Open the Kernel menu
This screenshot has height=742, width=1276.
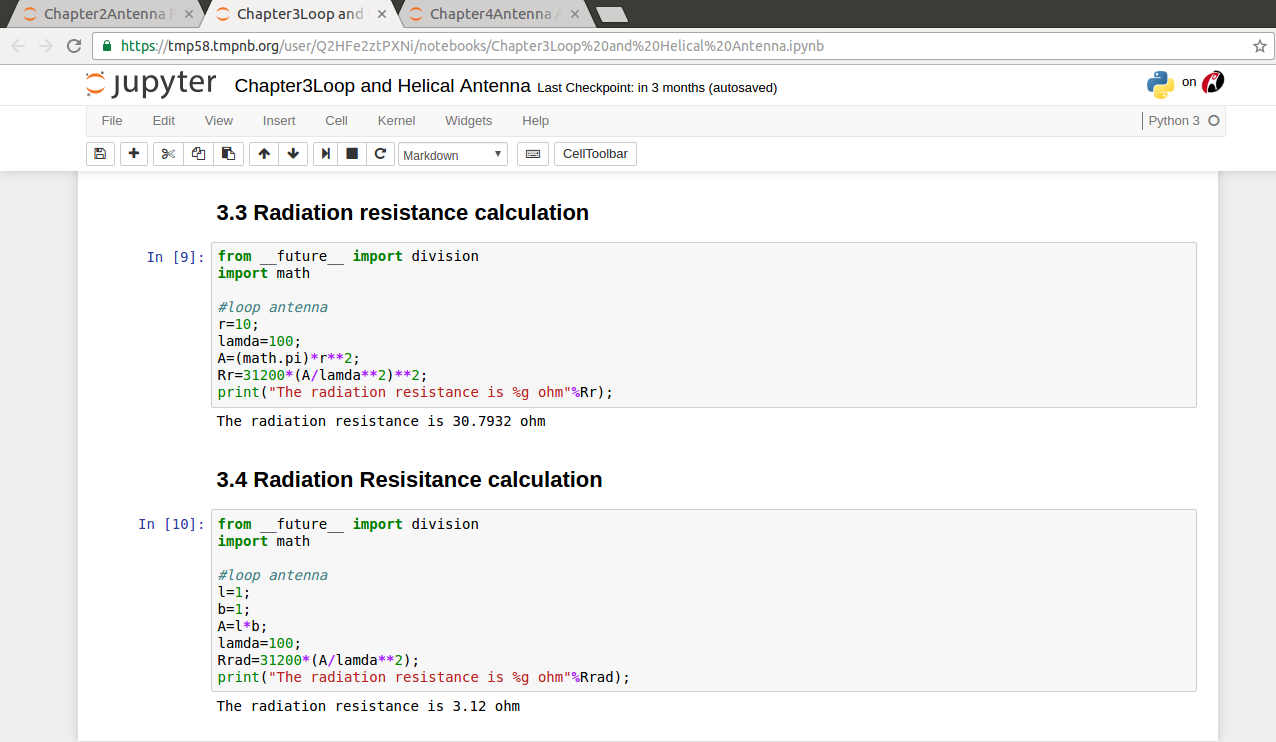(x=396, y=121)
